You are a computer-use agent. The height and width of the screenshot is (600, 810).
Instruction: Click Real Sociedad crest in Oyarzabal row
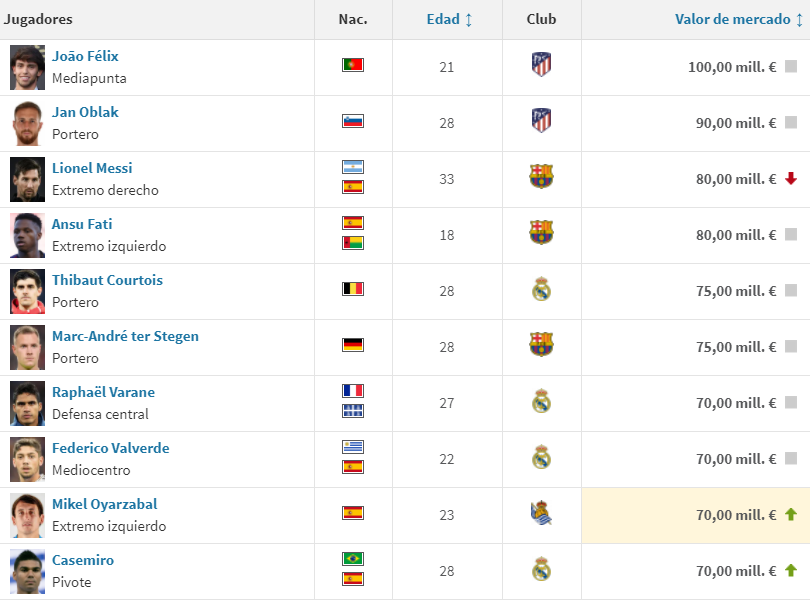pos(541,514)
